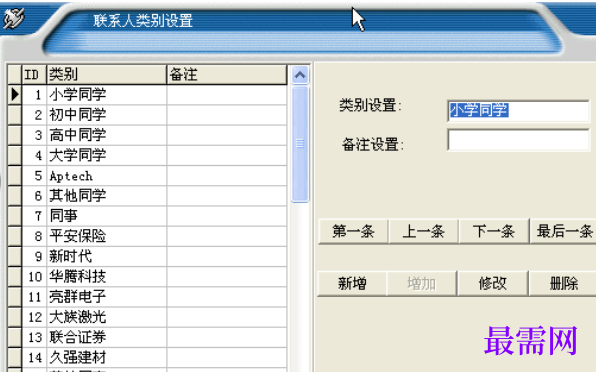Click the app icon in title bar
Screen dimensions: 596x372
tap(14, 18)
